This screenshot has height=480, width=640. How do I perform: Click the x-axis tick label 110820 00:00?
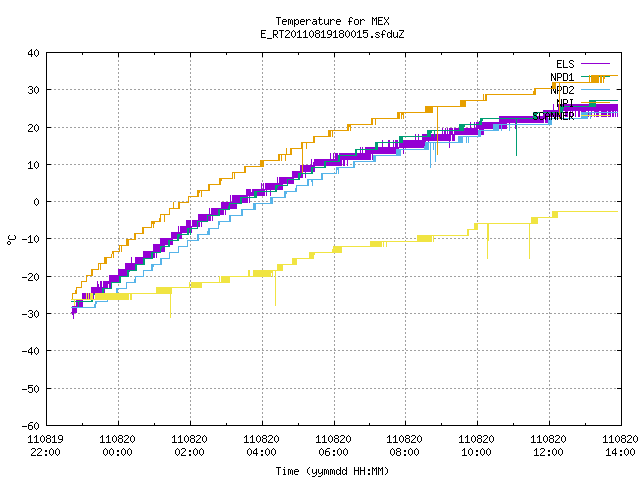click(118, 446)
